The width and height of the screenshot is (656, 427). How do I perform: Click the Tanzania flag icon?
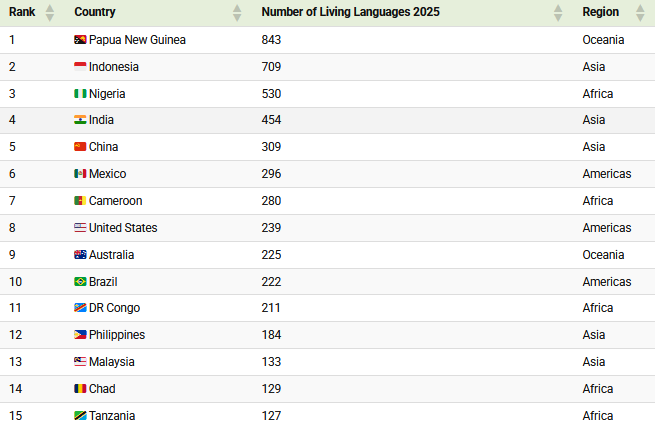(x=80, y=416)
